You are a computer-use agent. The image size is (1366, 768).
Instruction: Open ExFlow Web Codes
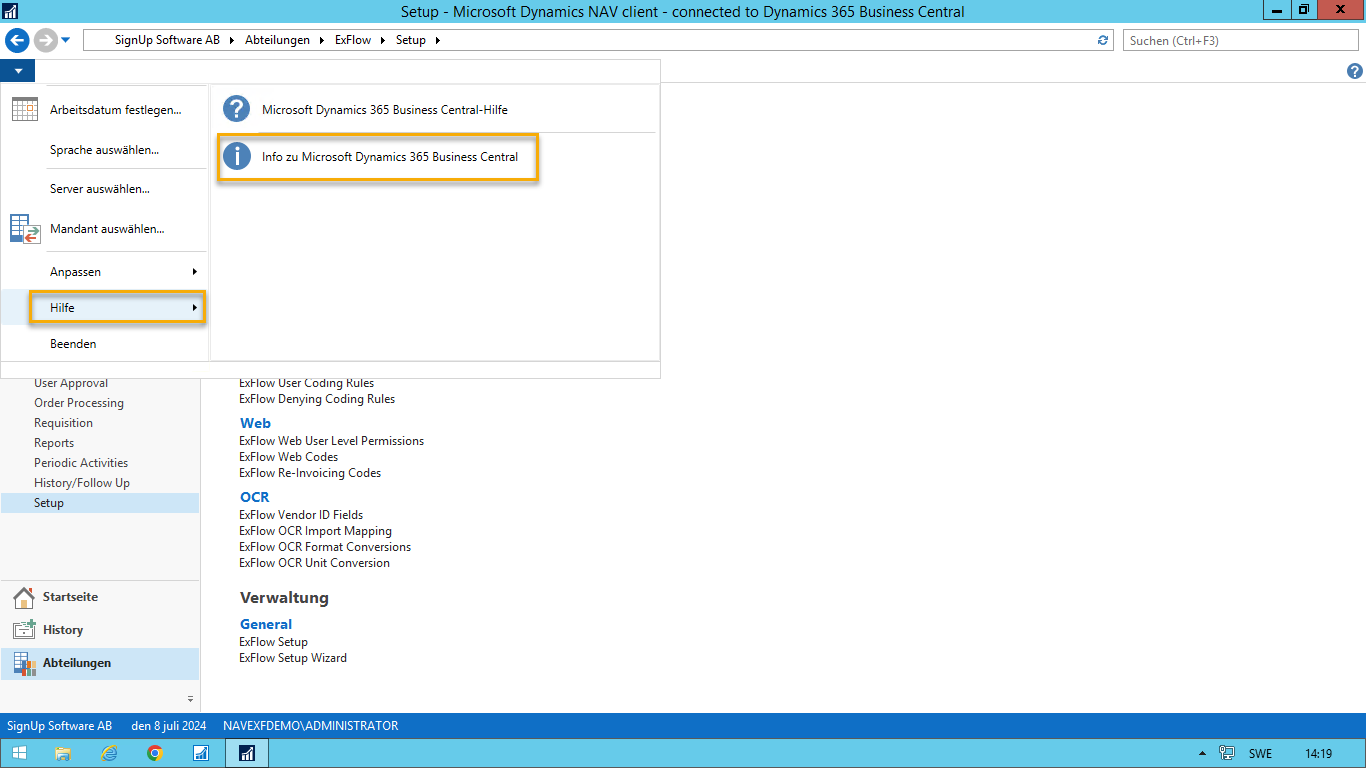coord(289,457)
